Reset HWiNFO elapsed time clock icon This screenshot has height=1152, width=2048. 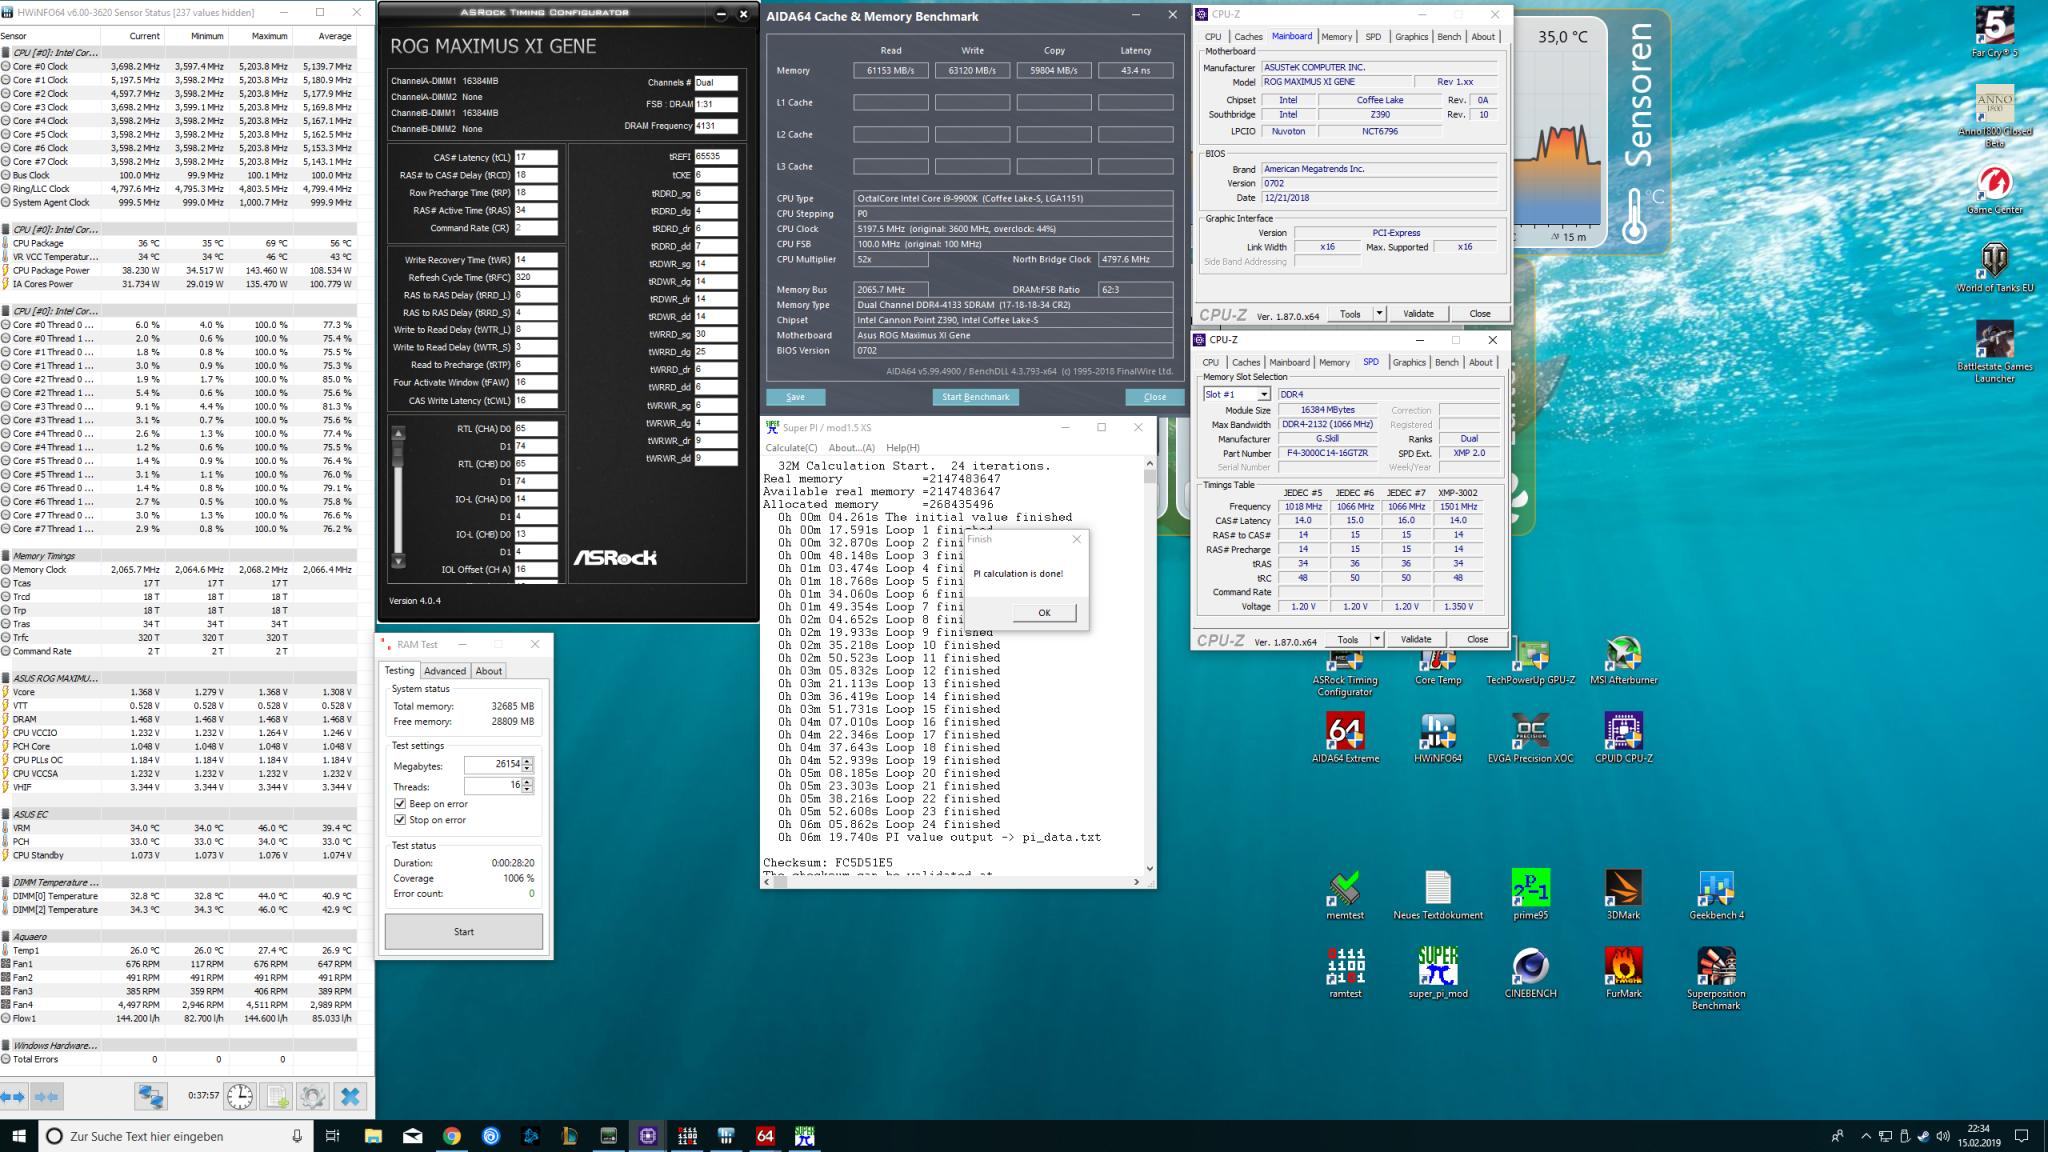pyautogui.click(x=240, y=1096)
